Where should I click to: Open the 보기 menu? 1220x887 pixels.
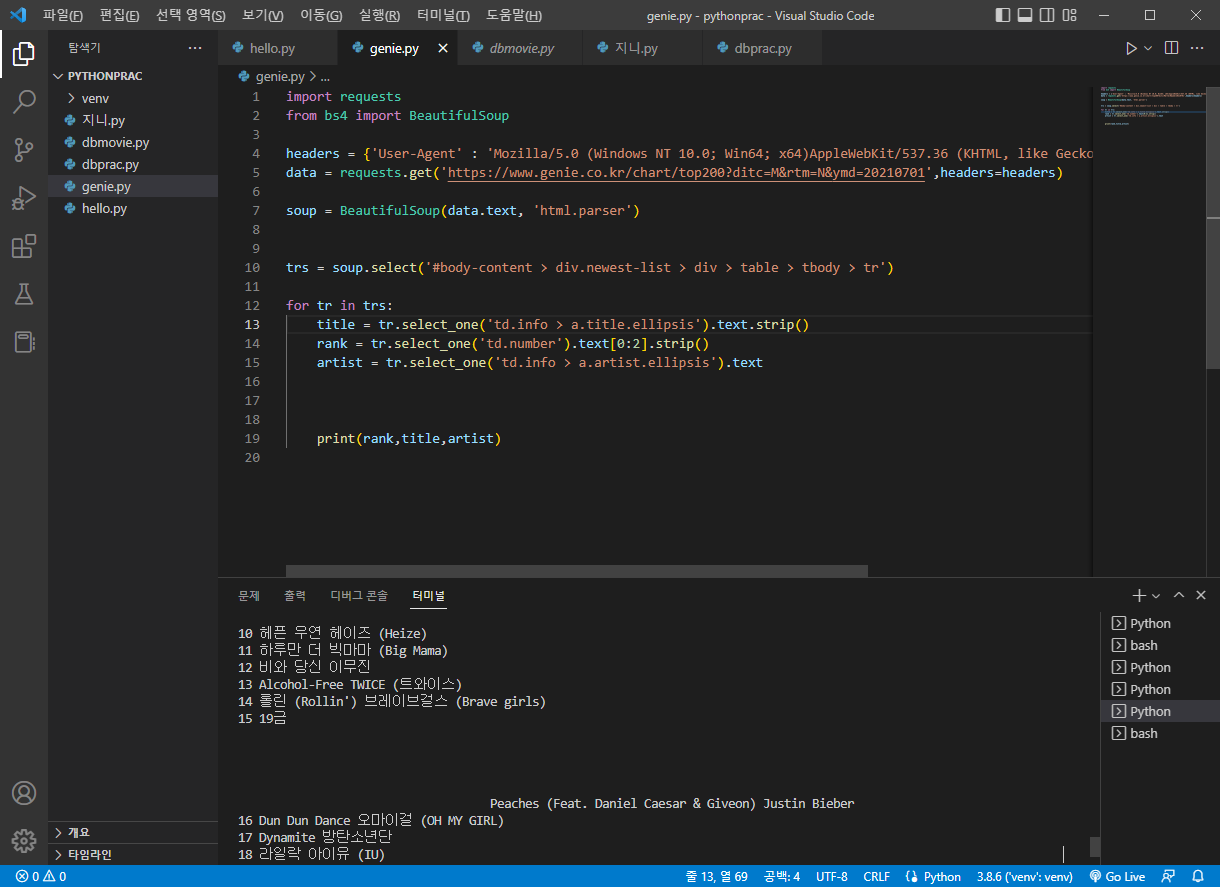point(263,16)
